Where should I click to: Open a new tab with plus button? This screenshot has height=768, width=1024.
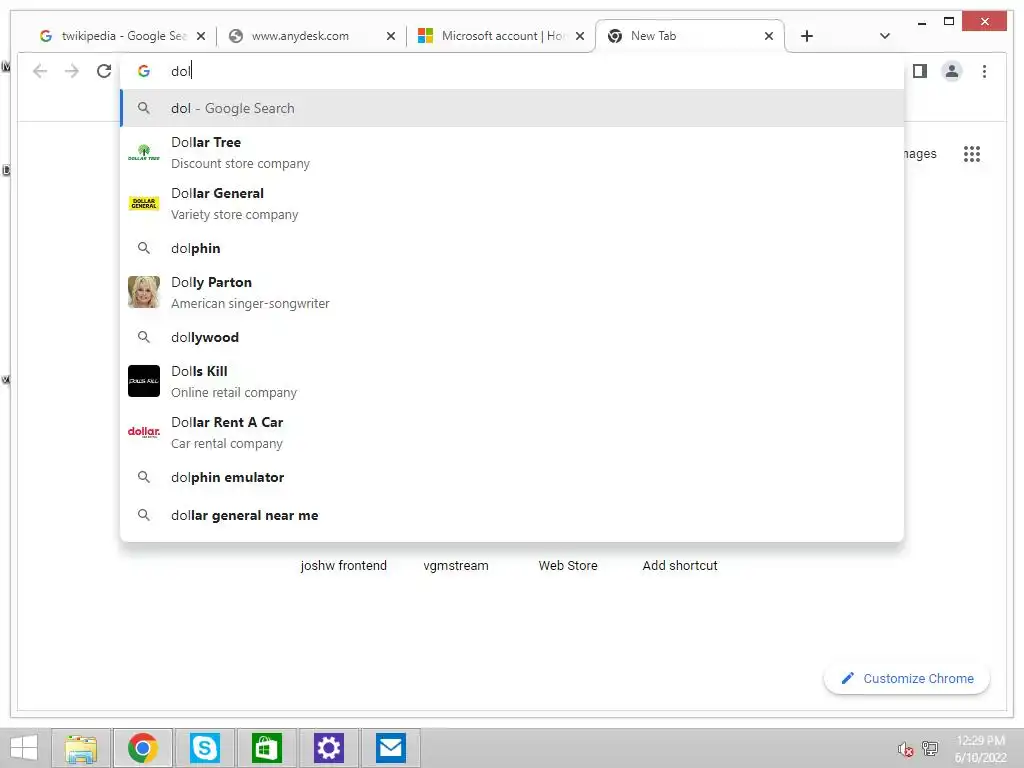[x=807, y=36]
